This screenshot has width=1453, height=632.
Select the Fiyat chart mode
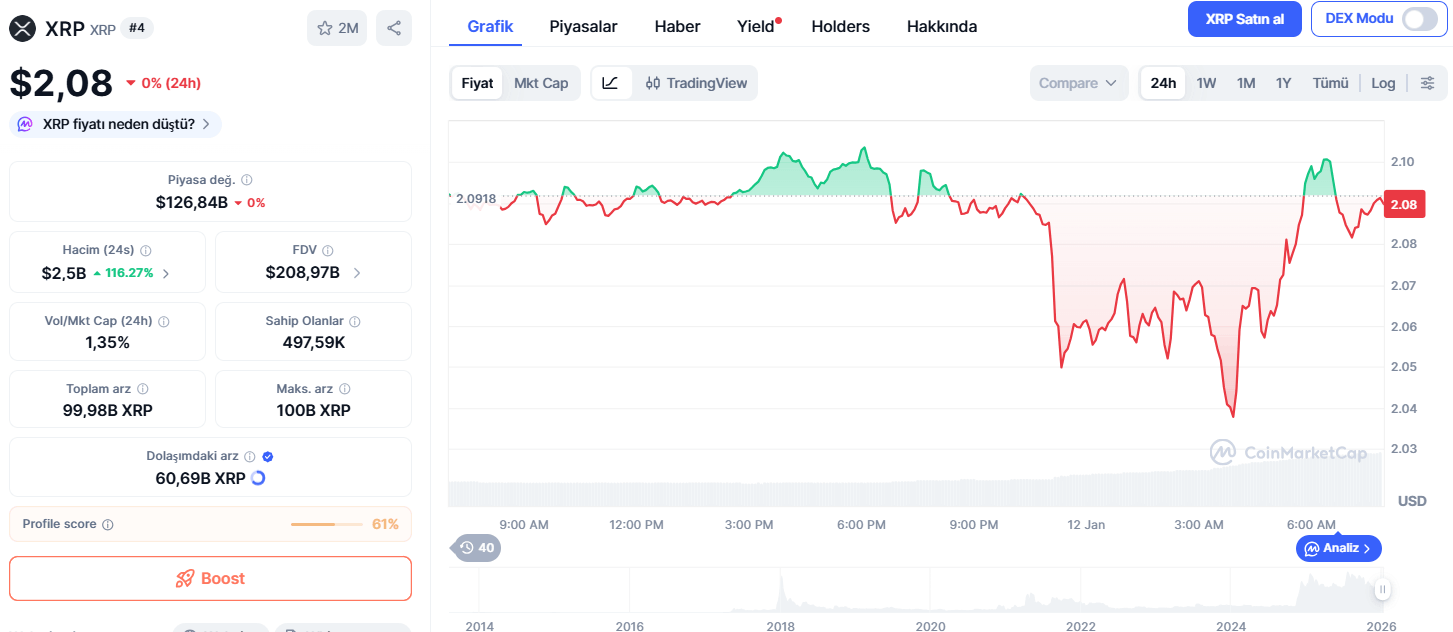[x=477, y=83]
